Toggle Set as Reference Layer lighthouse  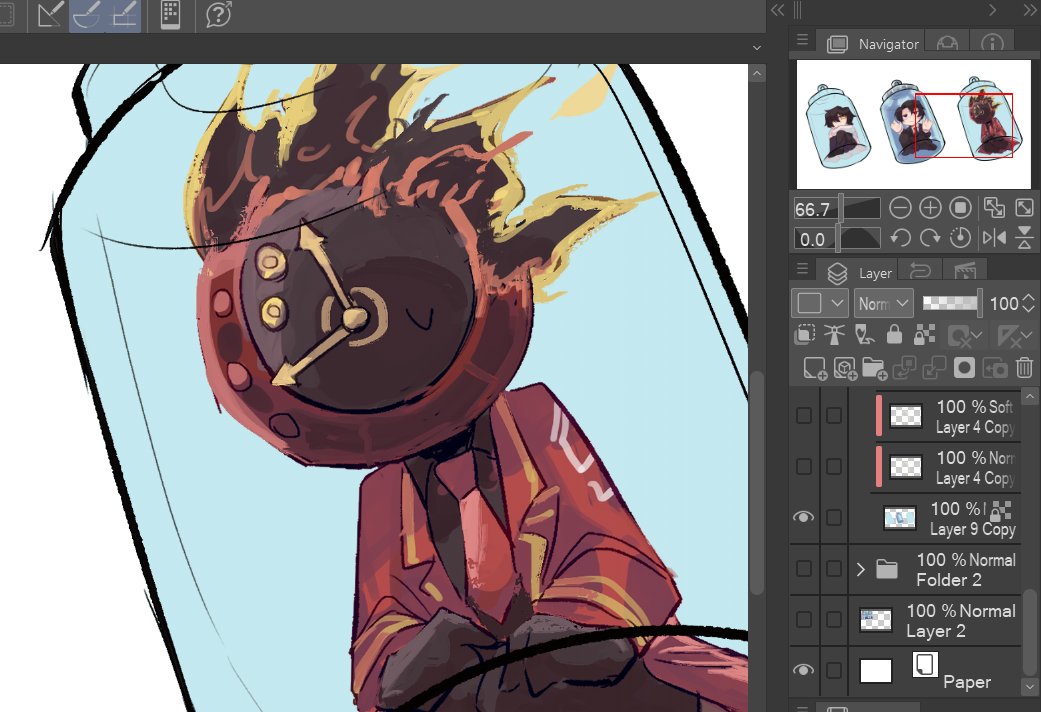[x=834, y=334]
